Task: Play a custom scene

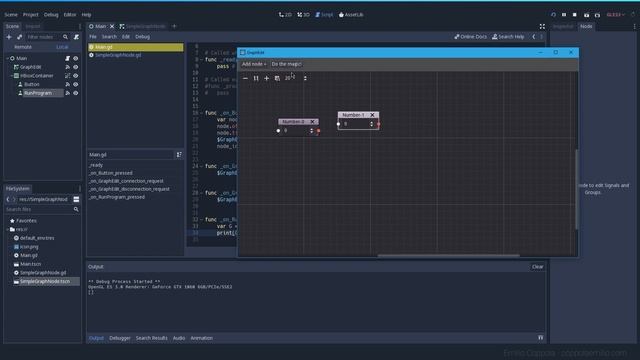Action: point(597,15)
